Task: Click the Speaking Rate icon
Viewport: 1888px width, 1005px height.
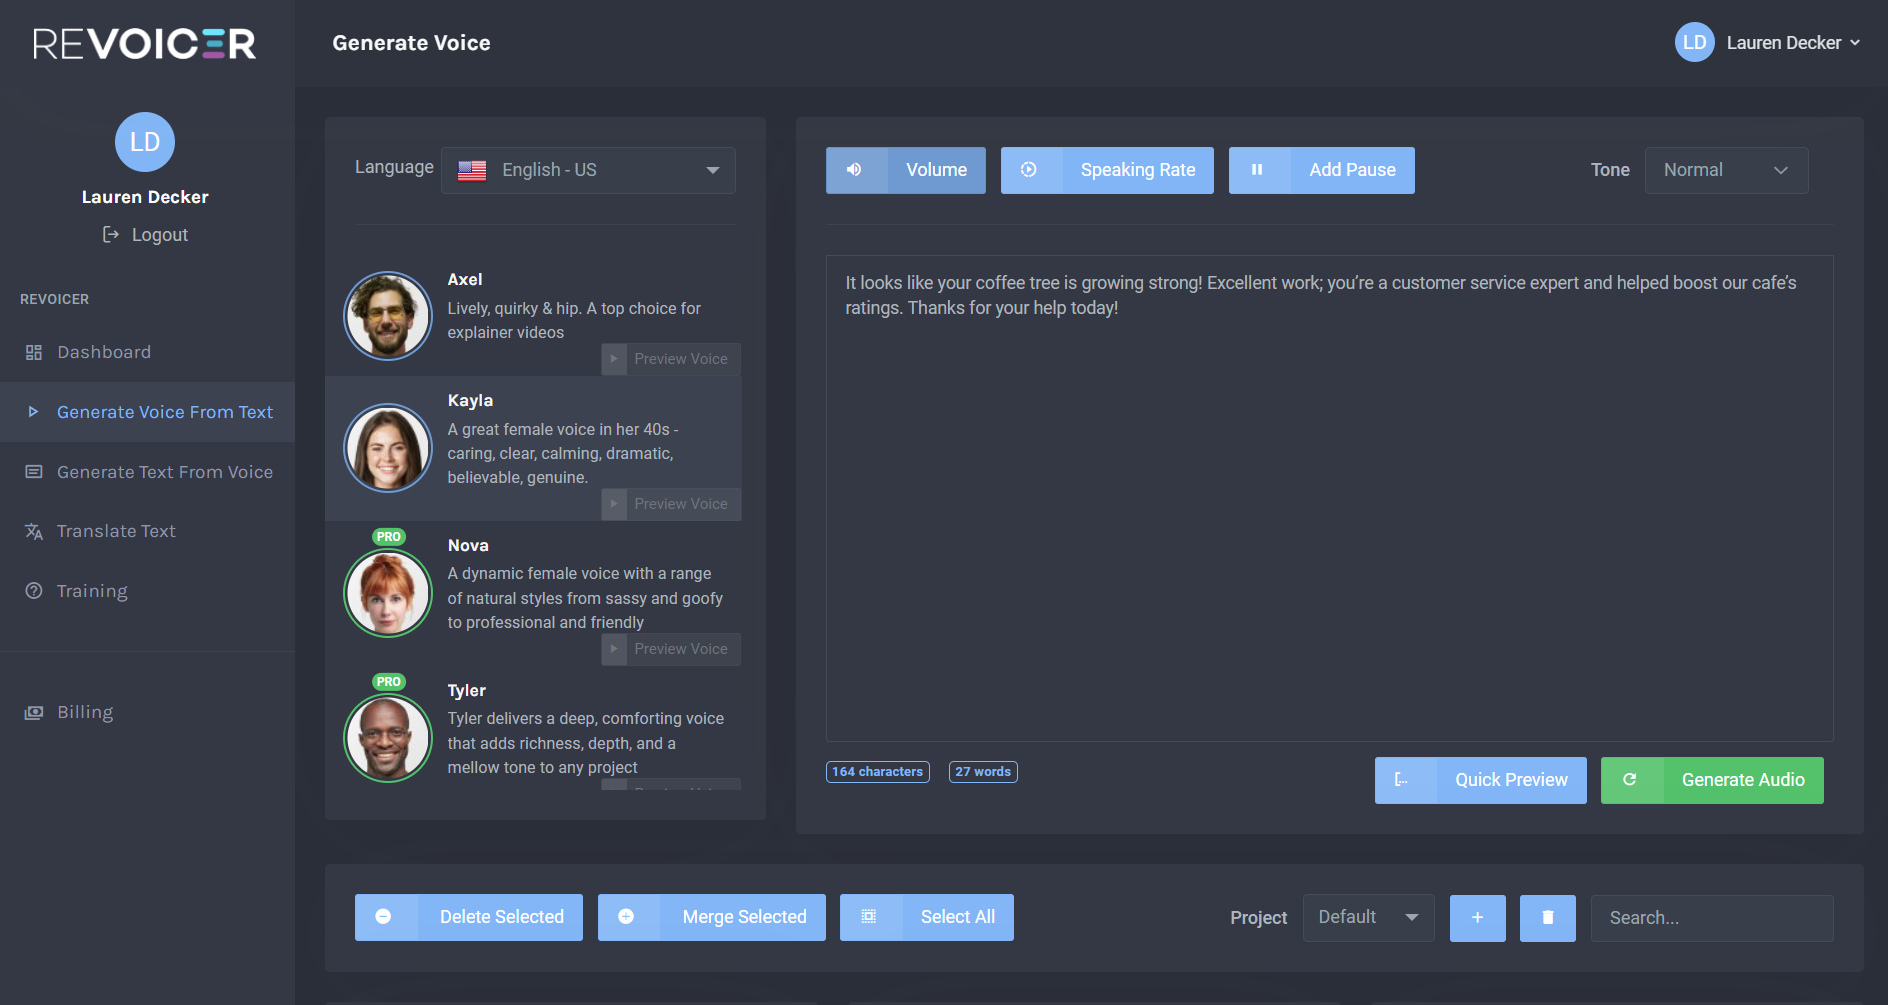Action: pos(1029,170)
